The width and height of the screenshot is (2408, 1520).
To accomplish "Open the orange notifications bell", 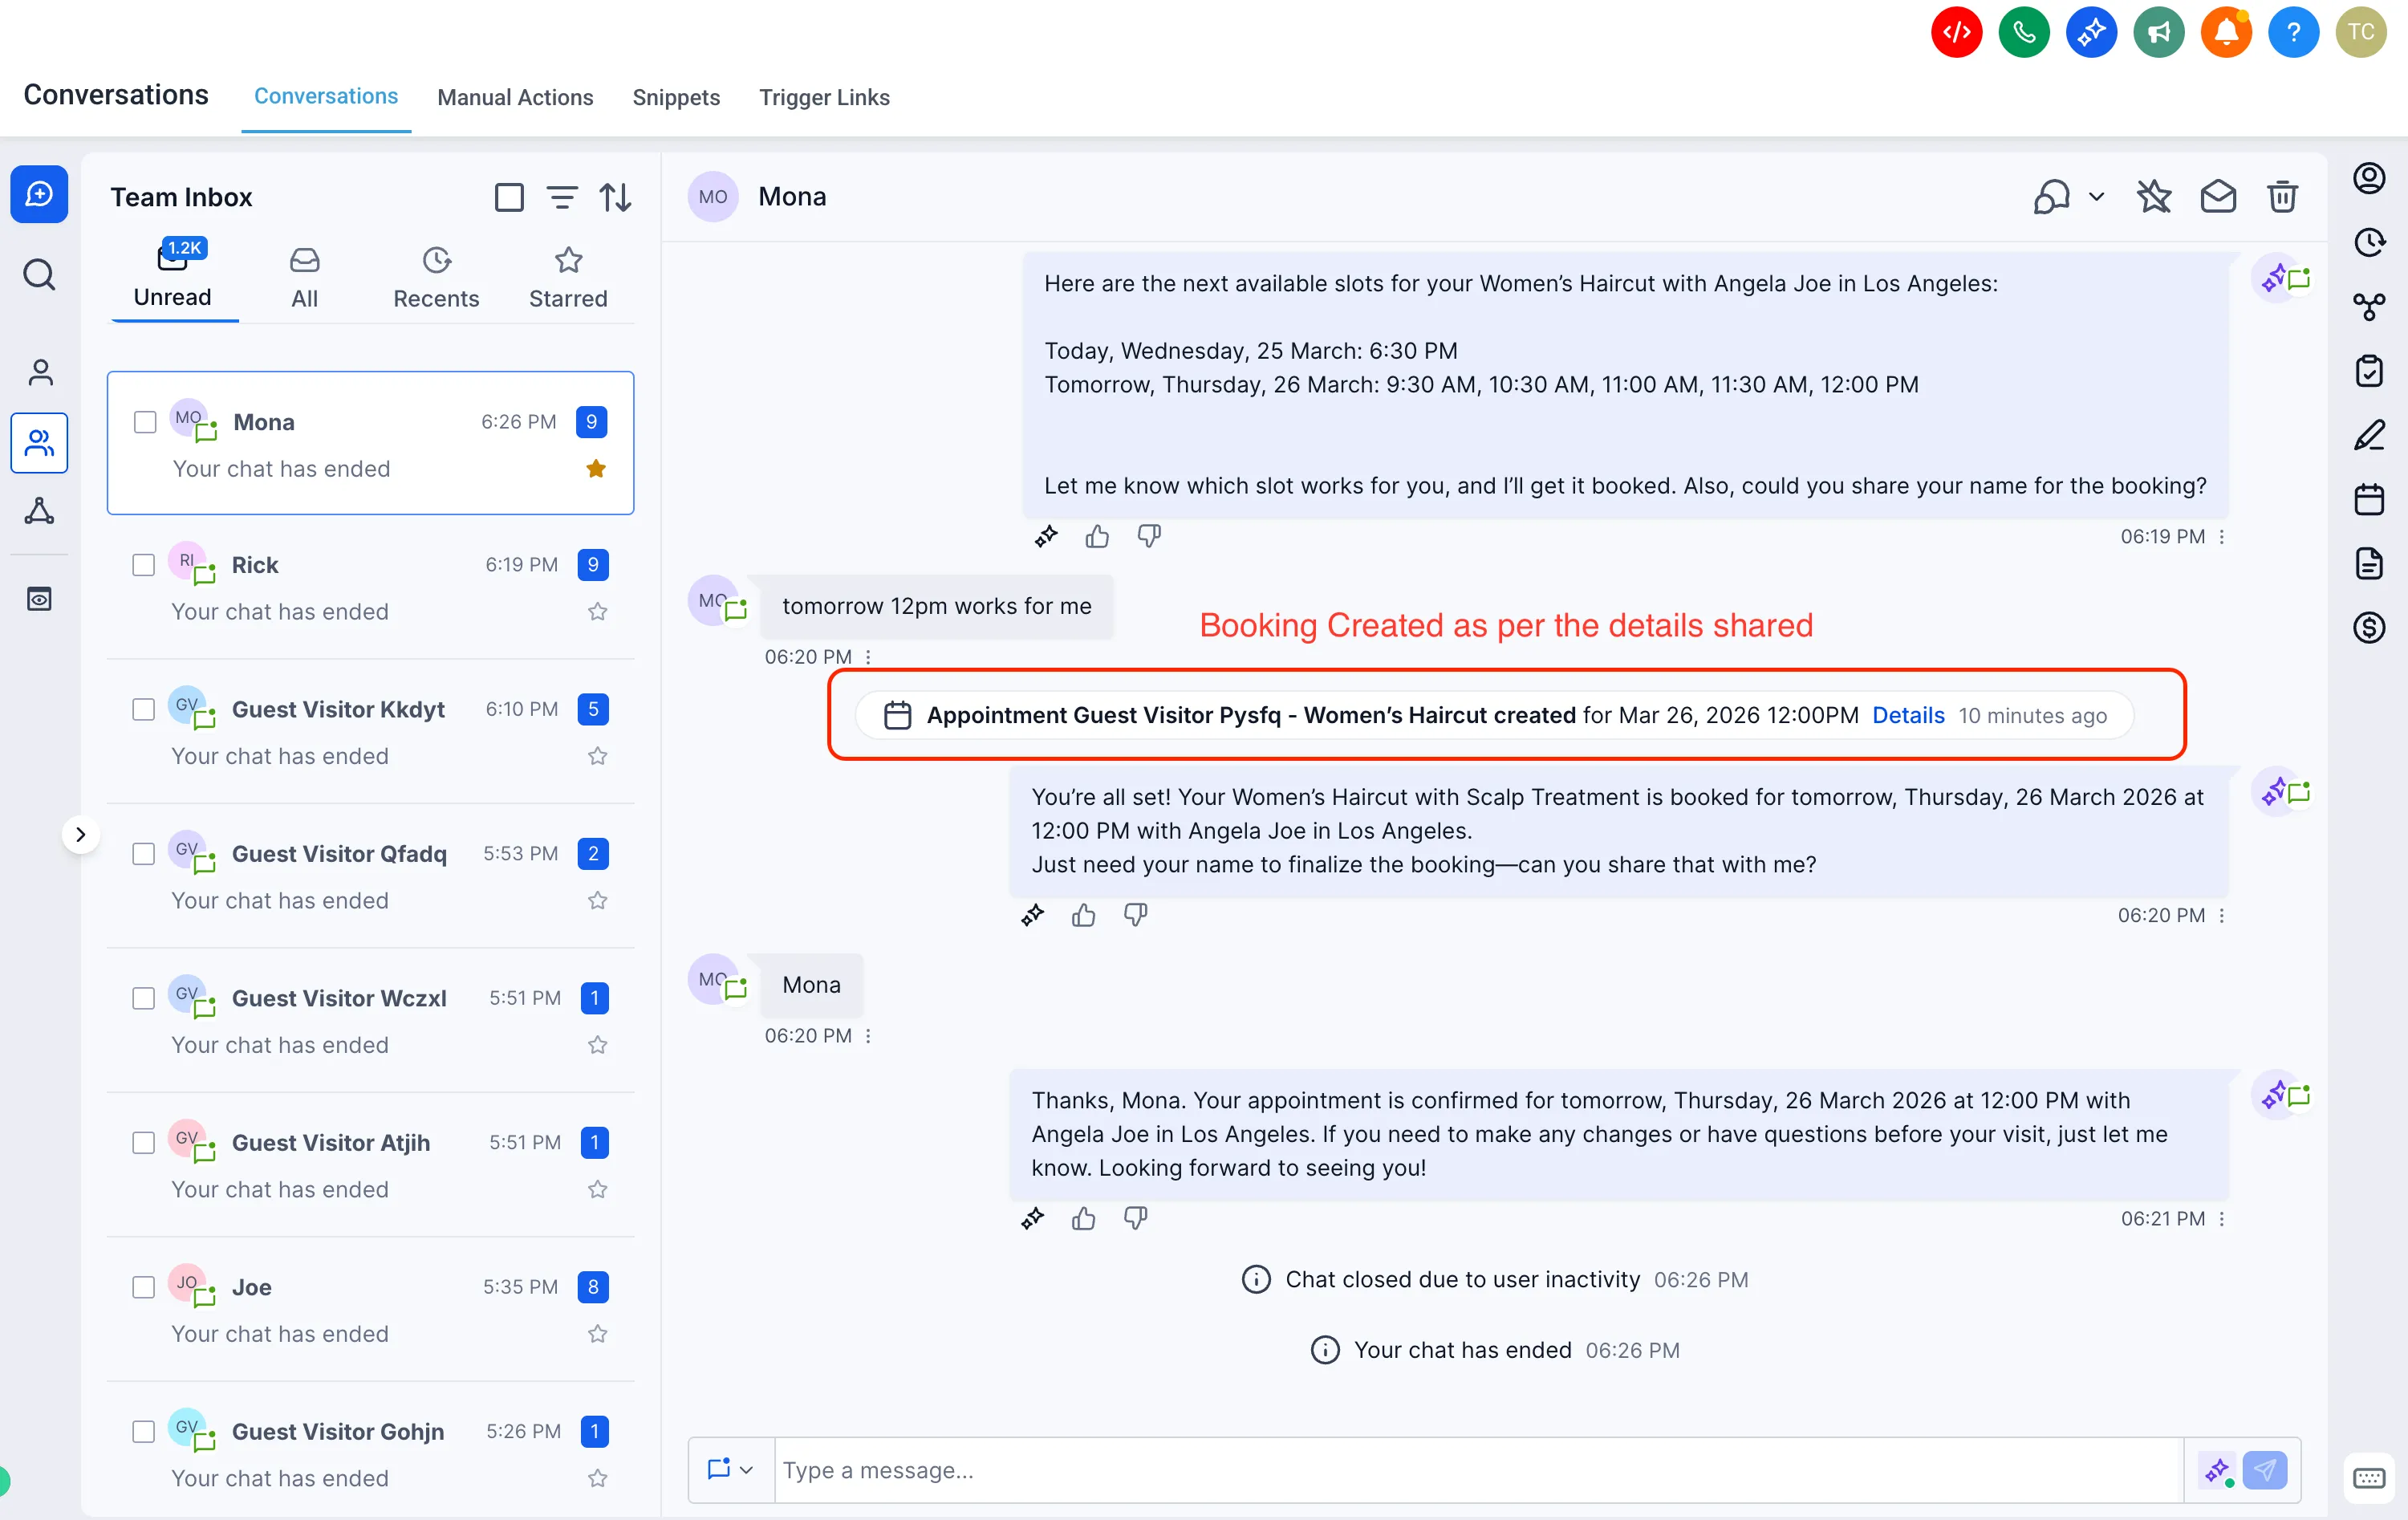I will click(2225, 33).
